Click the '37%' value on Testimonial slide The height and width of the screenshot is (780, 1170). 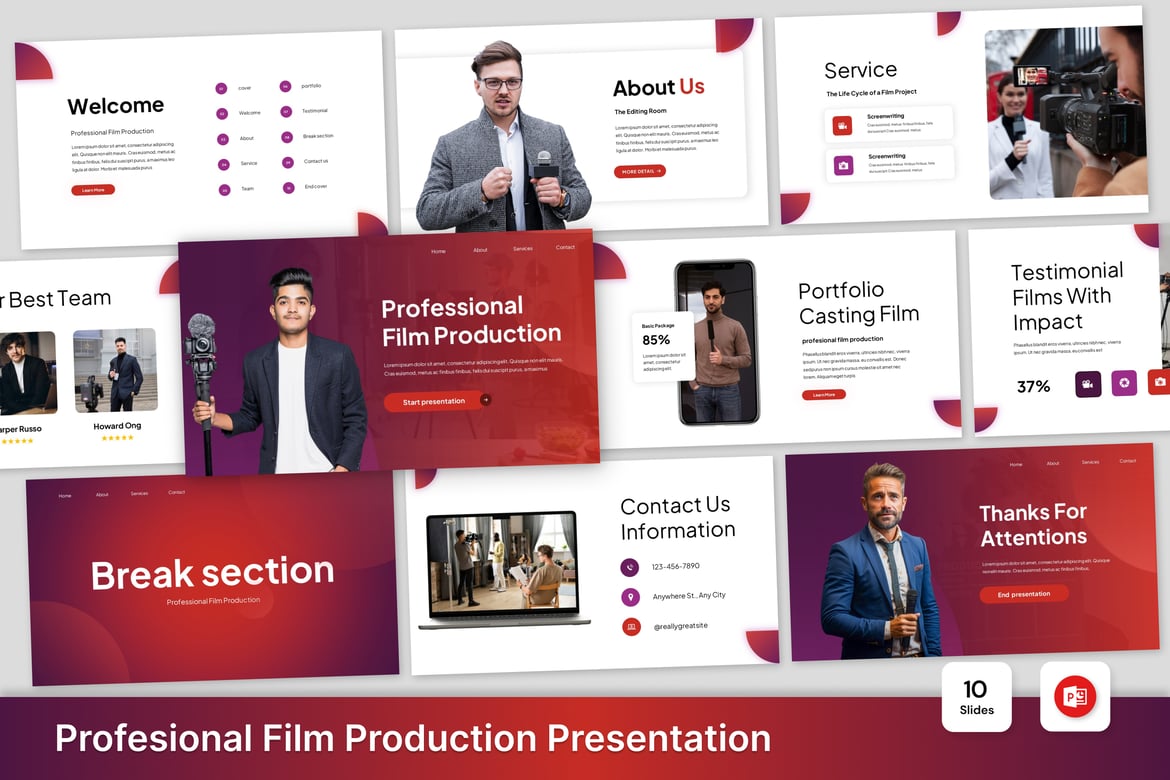[1033, 387]
